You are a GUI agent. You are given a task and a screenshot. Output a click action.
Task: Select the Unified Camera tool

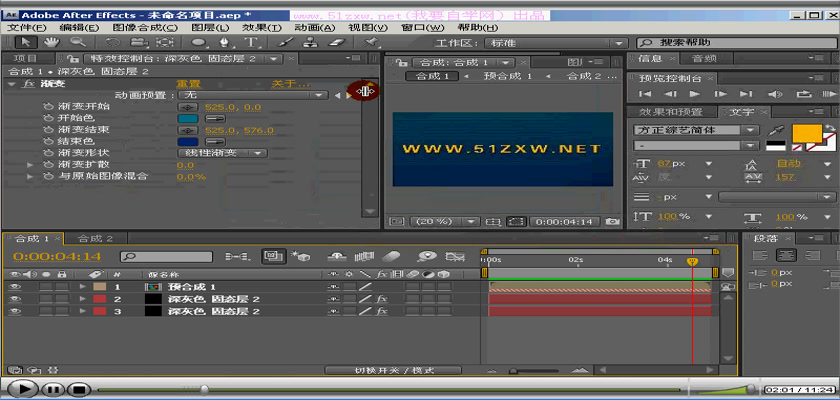[x=139, y=42]
